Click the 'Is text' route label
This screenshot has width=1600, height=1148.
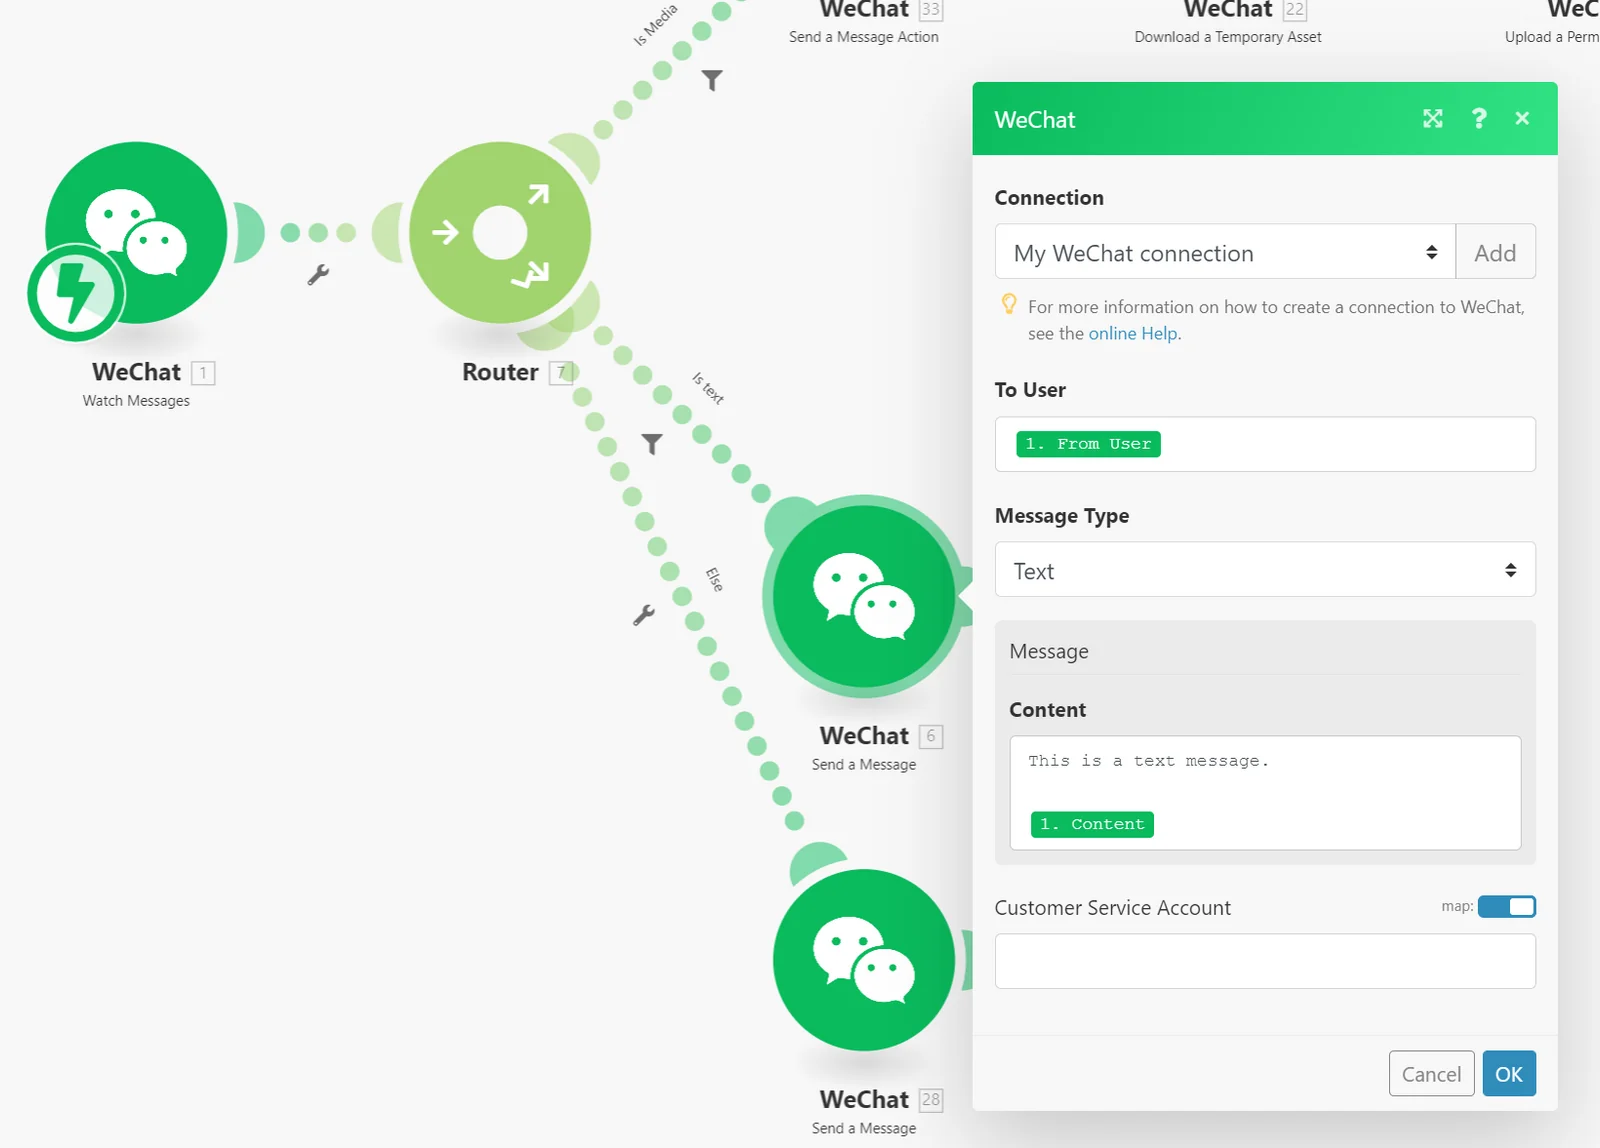point(707,387)
